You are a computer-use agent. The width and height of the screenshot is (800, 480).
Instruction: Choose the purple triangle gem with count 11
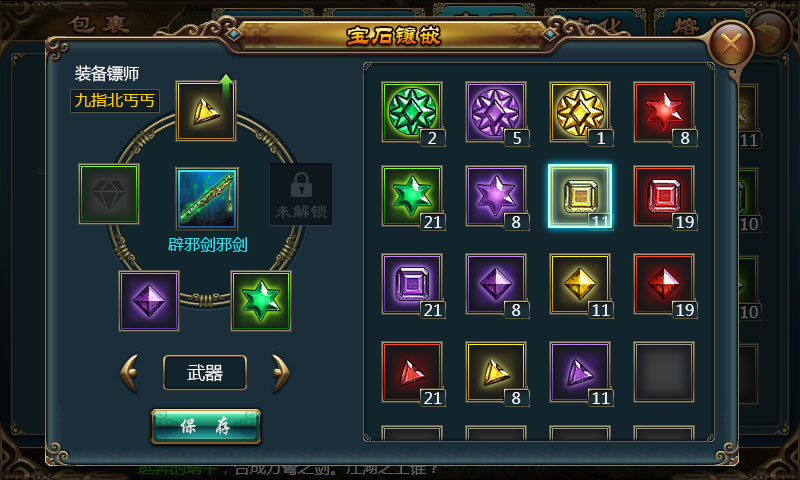[580, 372]
